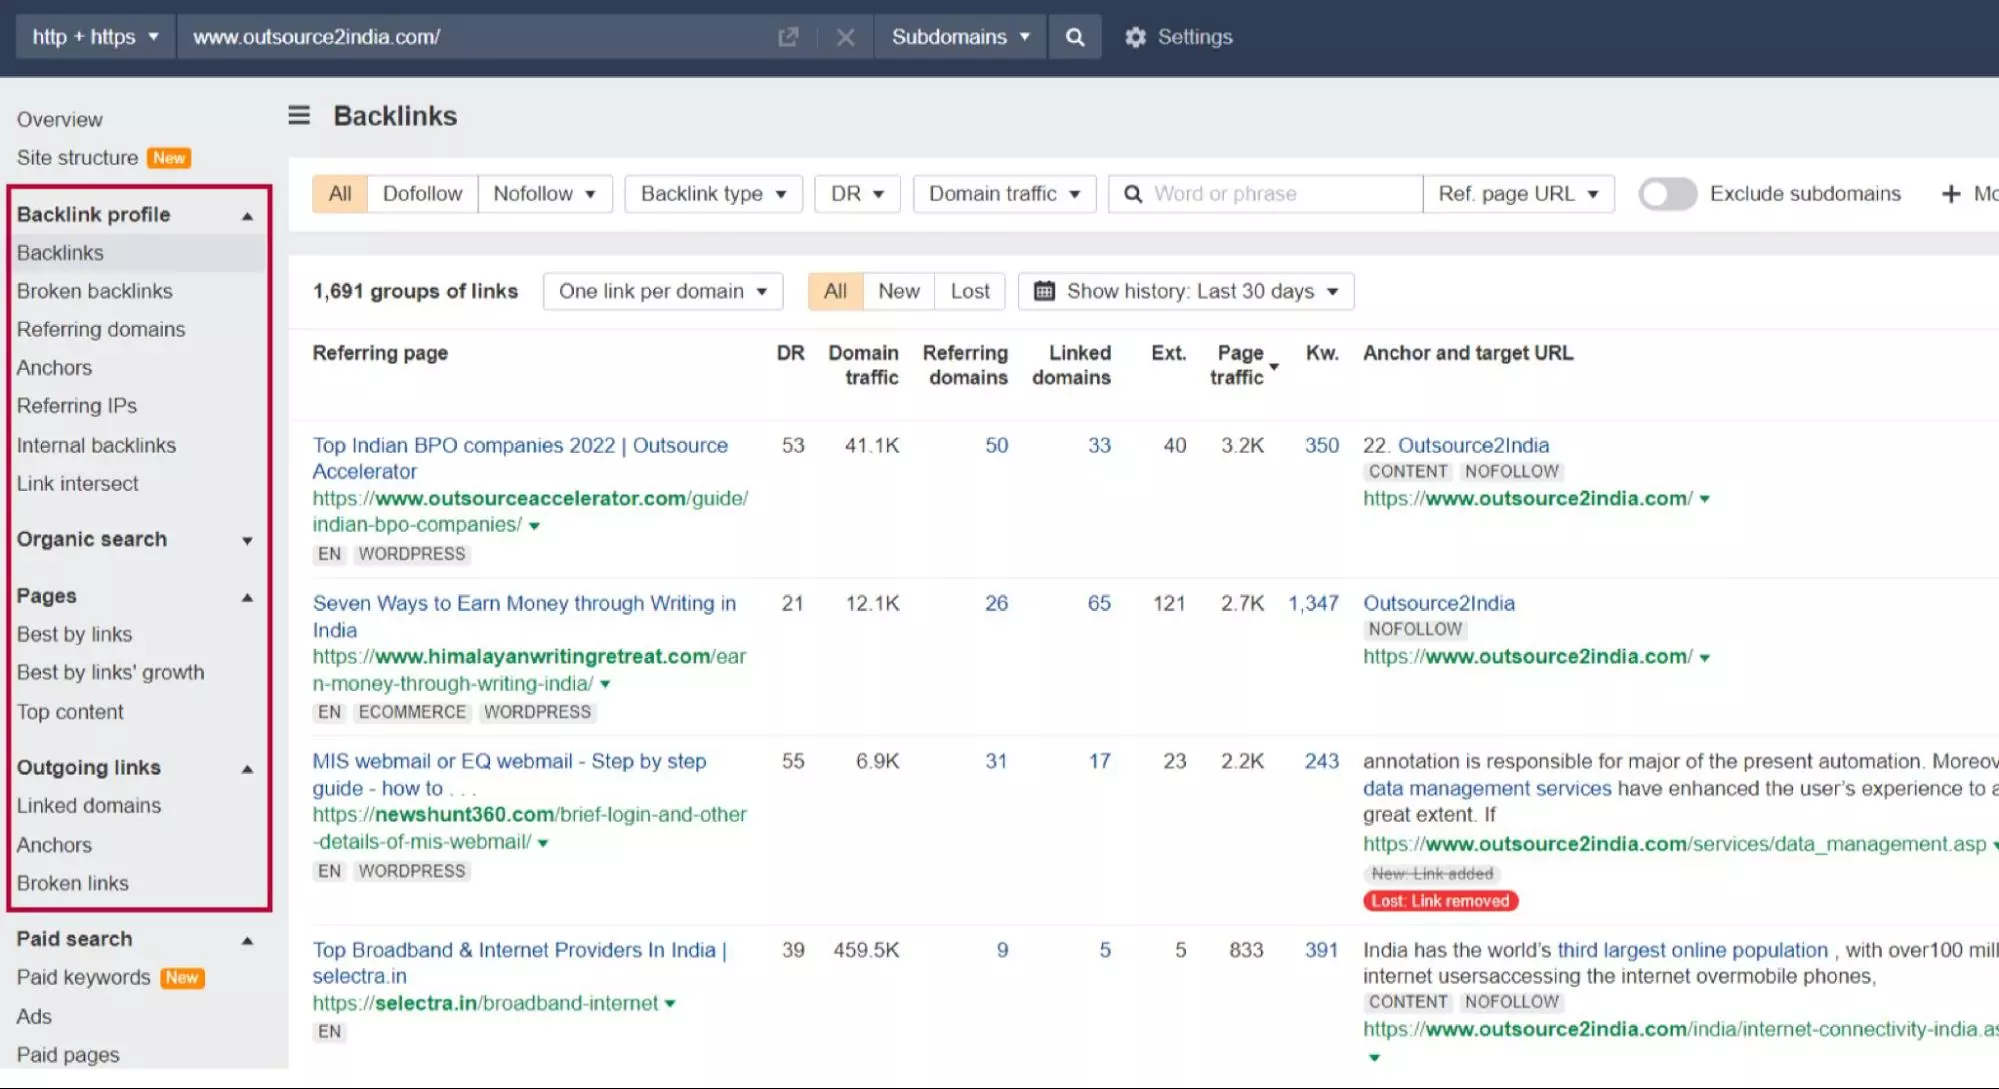Open the Backlink type dropdown

pos(713,194)
